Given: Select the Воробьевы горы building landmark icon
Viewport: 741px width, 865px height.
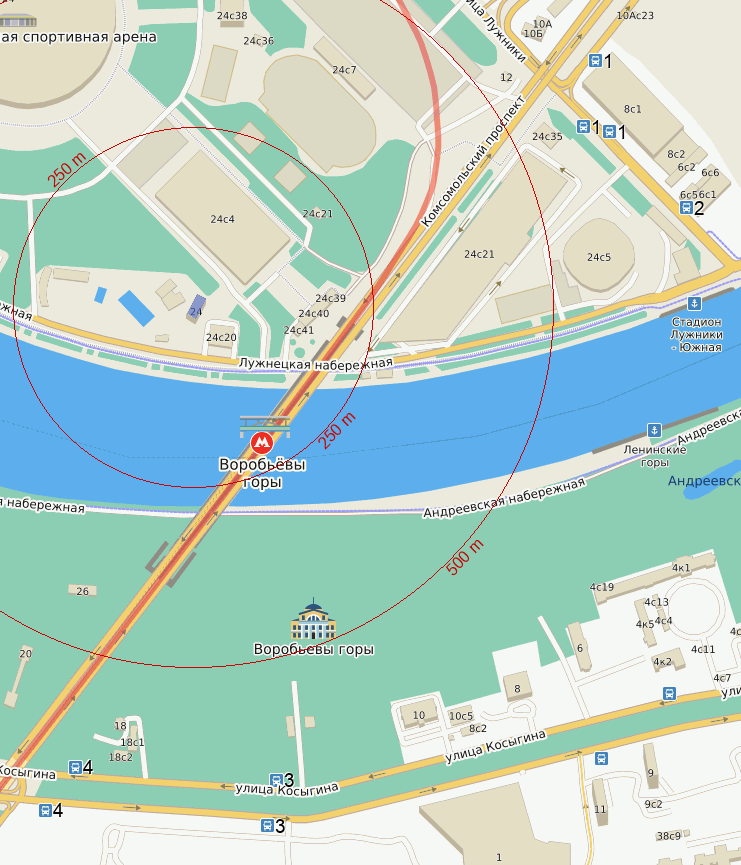Looking at the screenshot, I should coord(313,620).
